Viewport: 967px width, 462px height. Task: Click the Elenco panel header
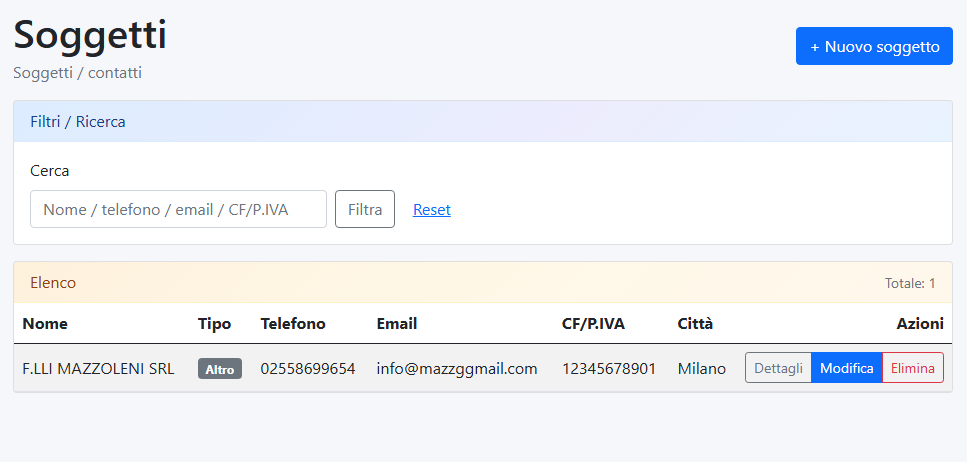coord(53,283)
